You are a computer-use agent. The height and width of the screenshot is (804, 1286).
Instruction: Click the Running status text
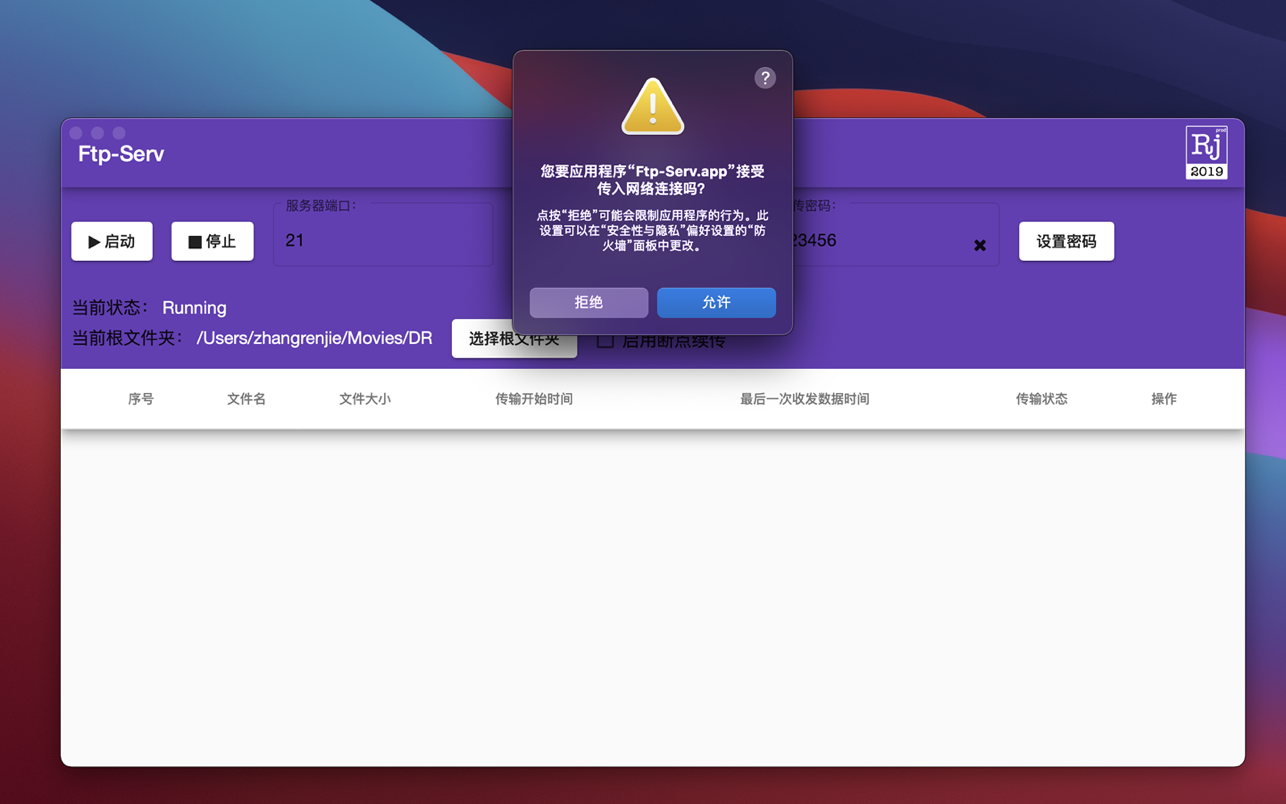click(194, 308)
